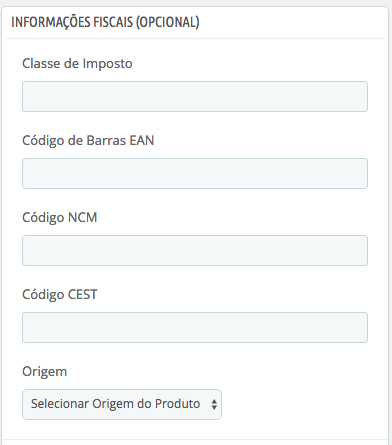Click the 'Código NCM' label
This screenshot has width=392, height=445.
point(60,217)
